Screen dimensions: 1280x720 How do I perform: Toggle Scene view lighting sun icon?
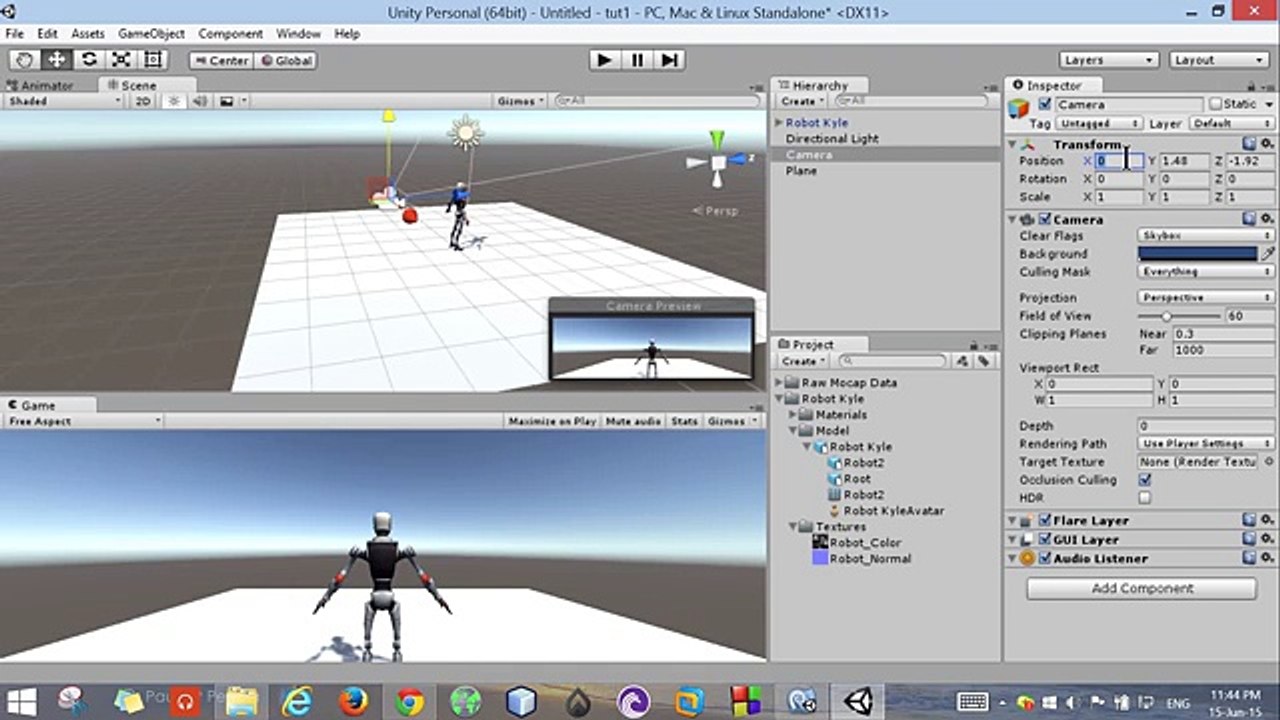(x=173, y=101)
